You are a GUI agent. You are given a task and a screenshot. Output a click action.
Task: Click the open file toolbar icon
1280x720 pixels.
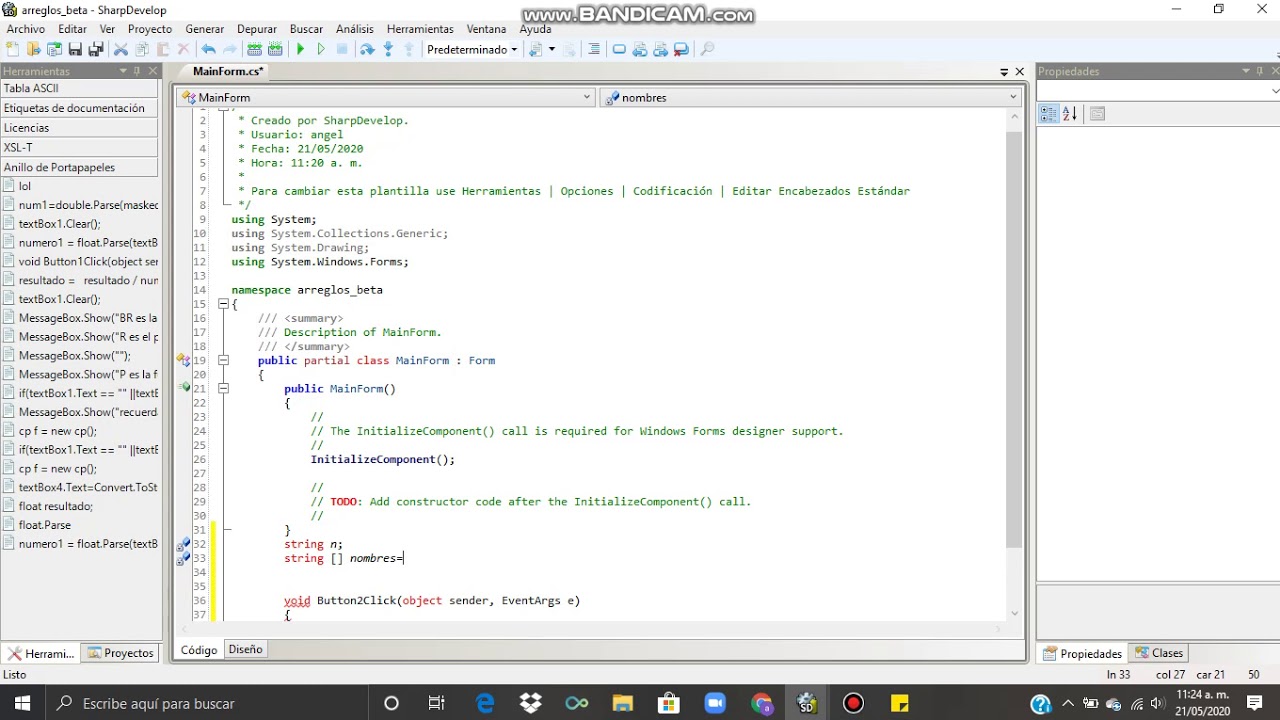tap(33, 49)
